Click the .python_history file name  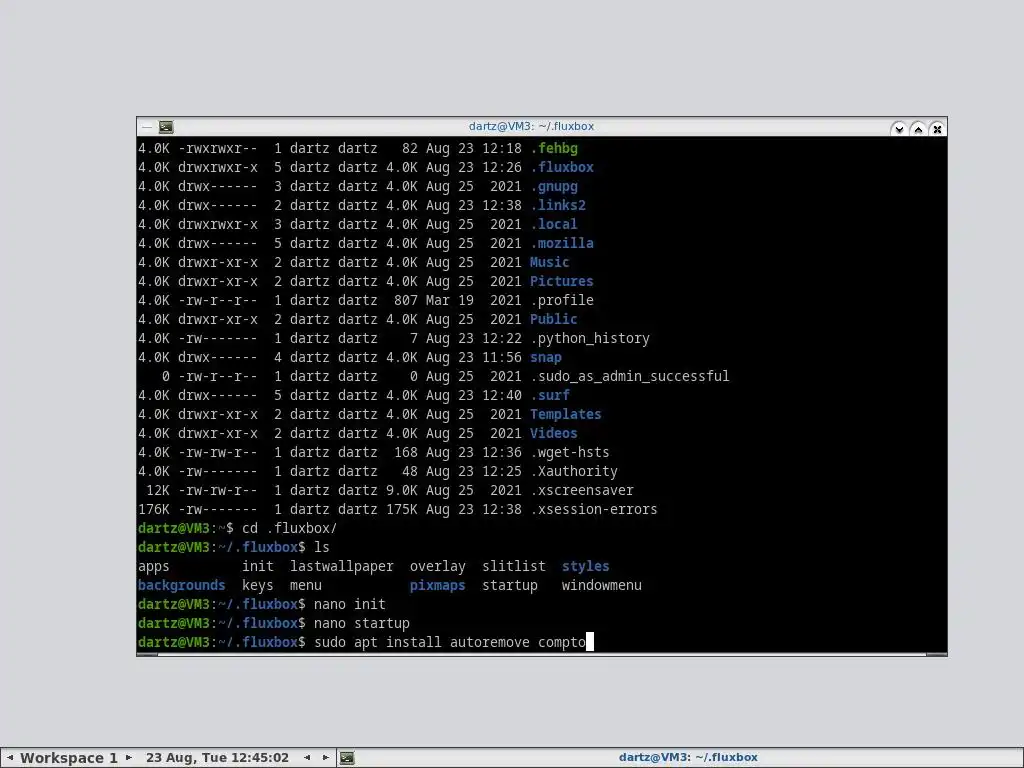590,338
